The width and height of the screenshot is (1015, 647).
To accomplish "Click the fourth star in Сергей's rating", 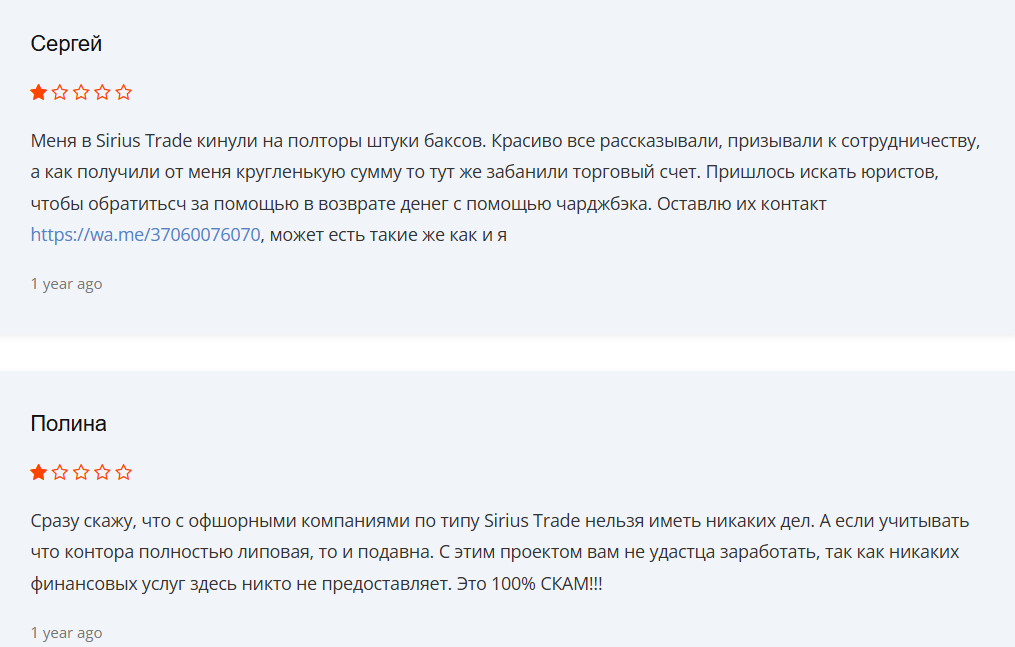I will [102, 91].
